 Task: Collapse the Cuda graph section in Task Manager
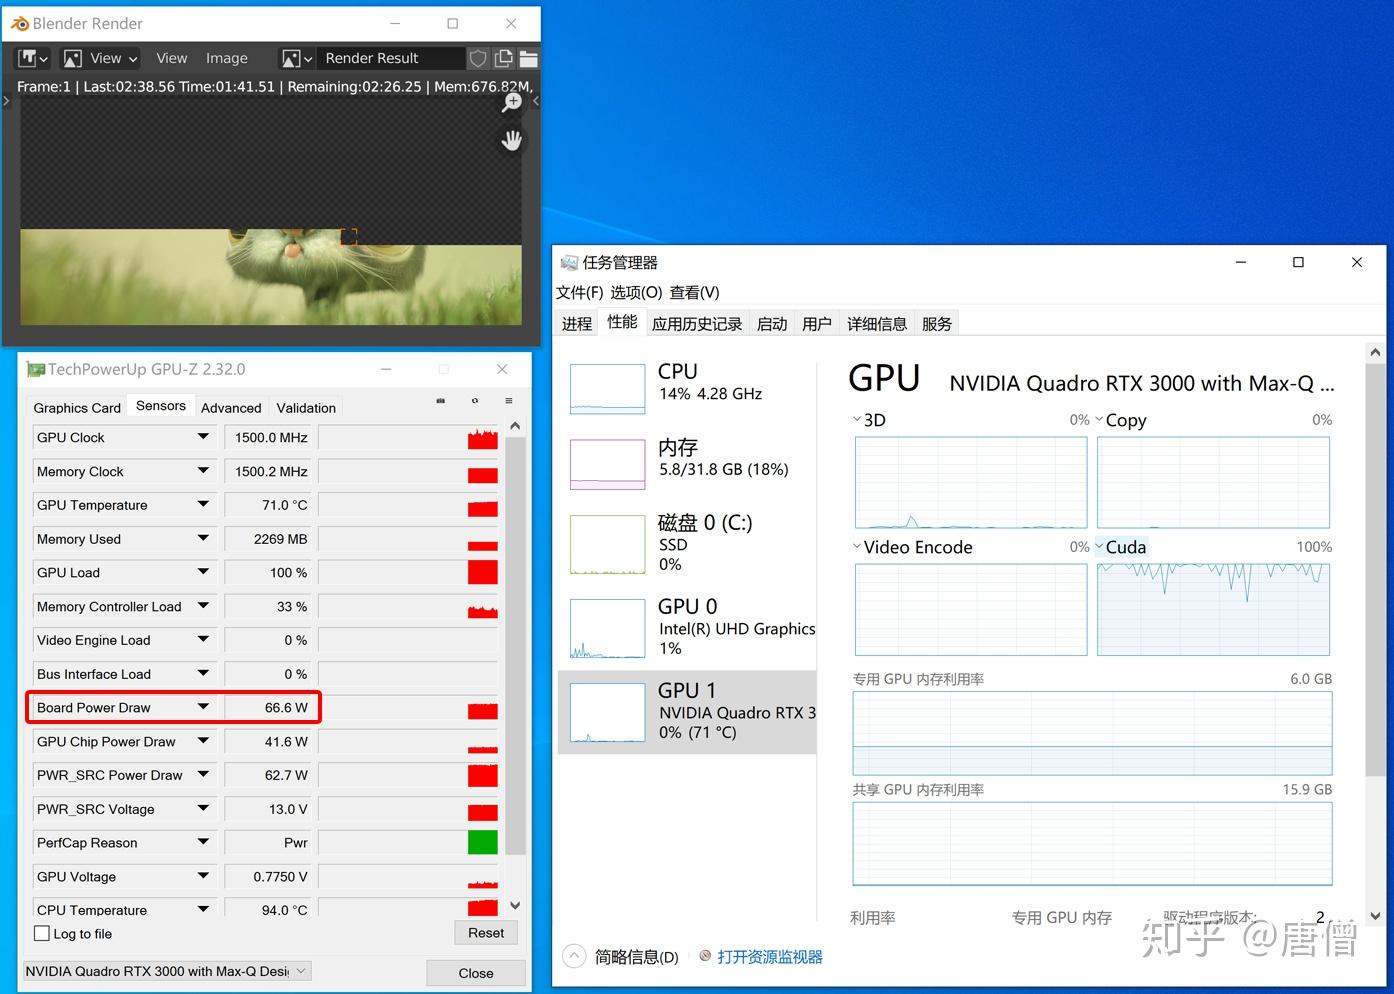point(1098,547)
